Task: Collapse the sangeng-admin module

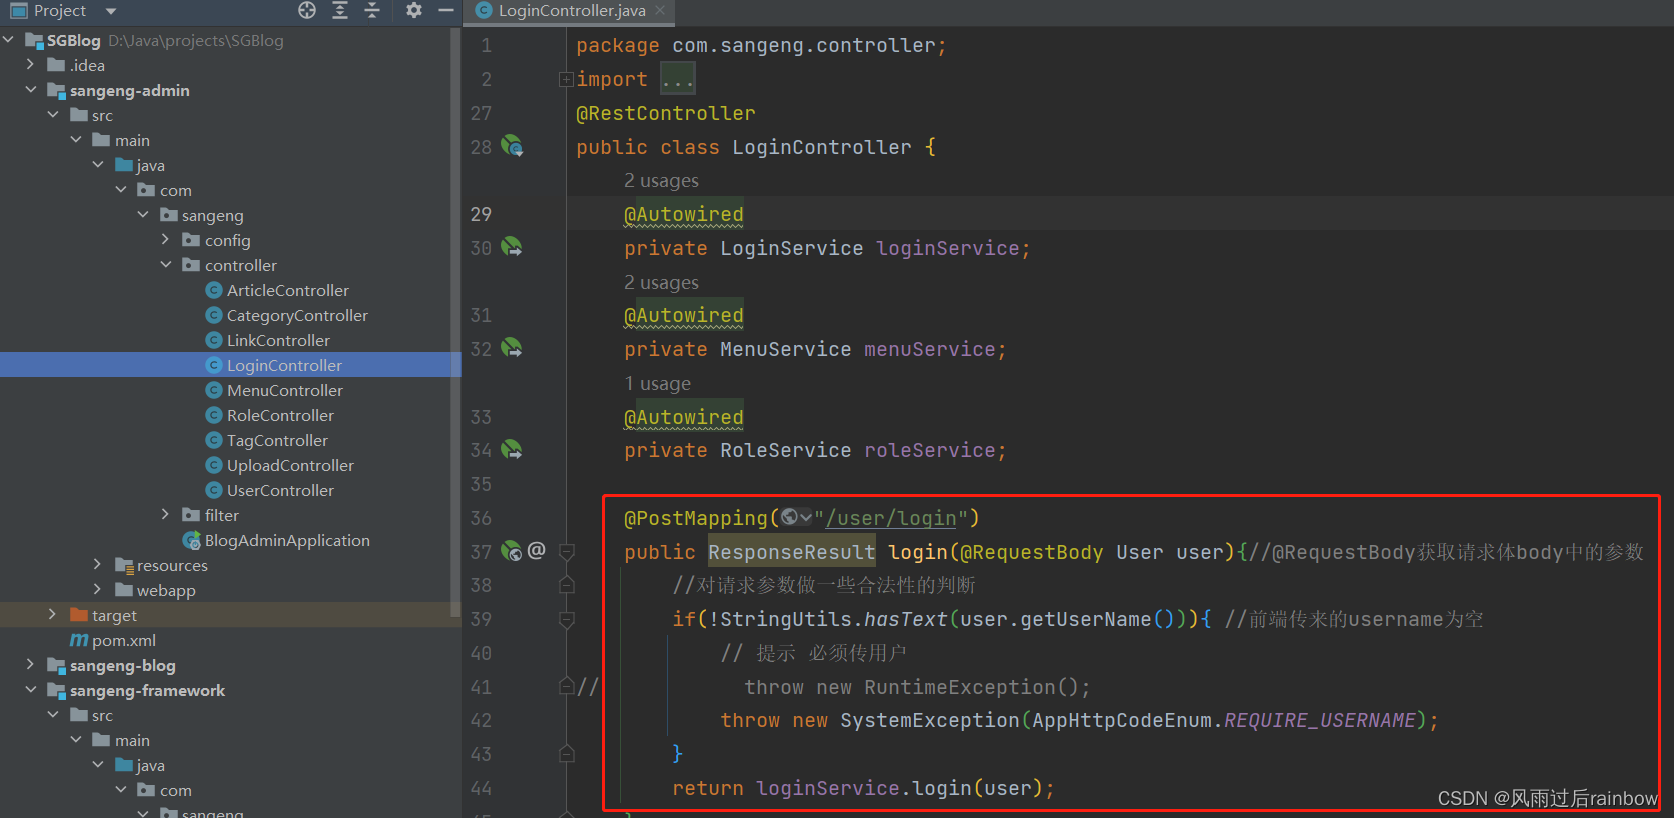Action: point(30,90)
